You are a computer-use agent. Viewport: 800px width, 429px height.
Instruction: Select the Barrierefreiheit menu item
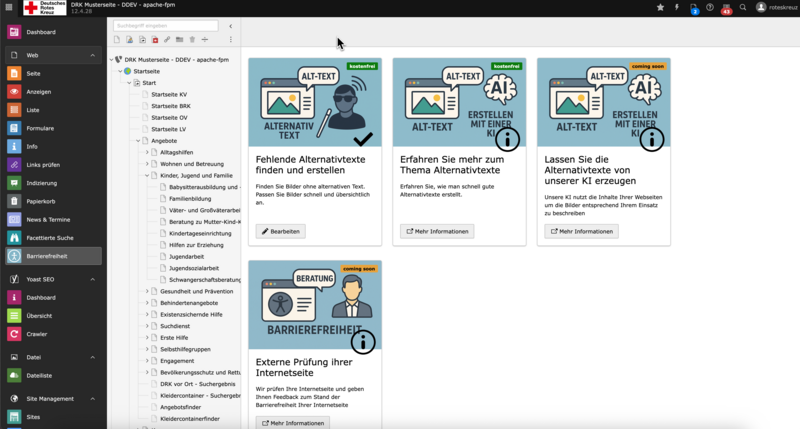(x=48, y=256)
